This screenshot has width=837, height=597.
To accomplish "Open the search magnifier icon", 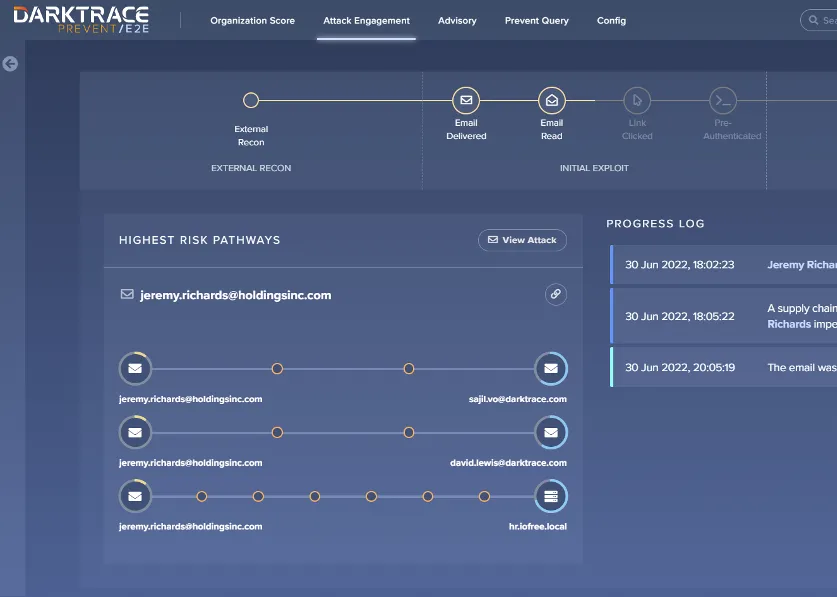I will pos(812,19).
